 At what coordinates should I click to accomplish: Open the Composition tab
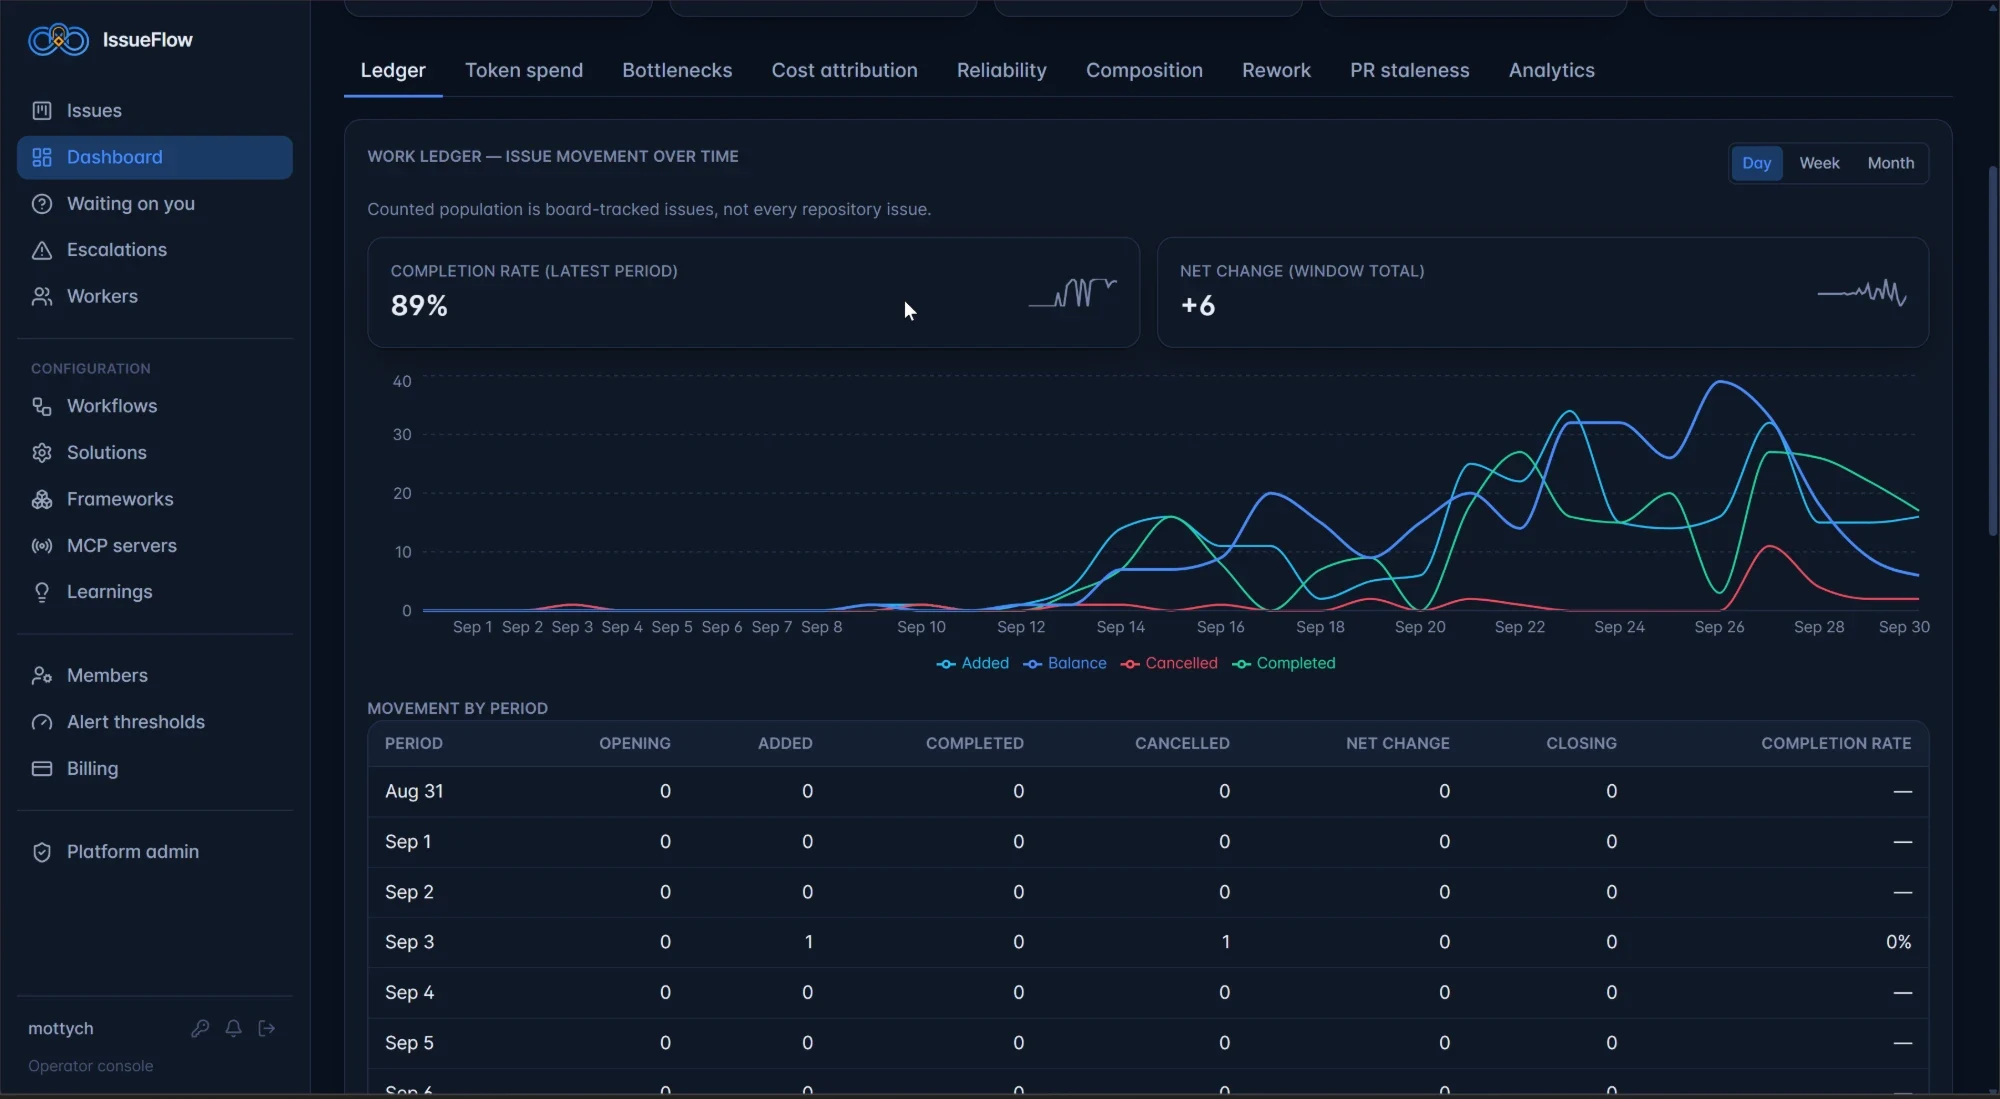[1144, 70]
